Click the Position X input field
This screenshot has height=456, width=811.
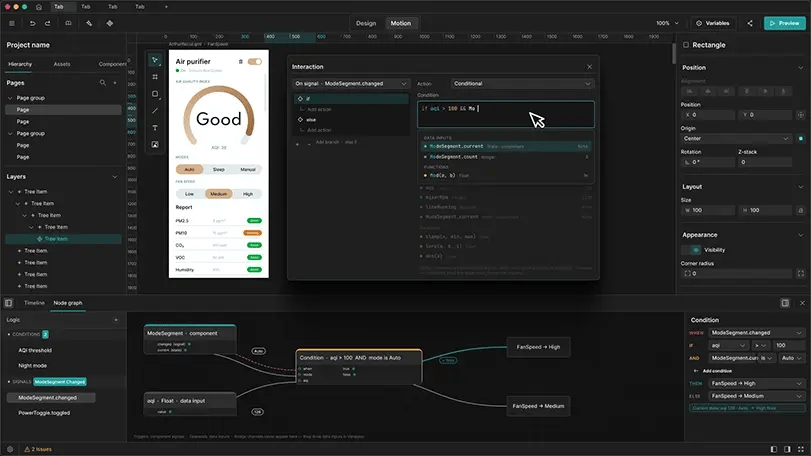(708, 115)
